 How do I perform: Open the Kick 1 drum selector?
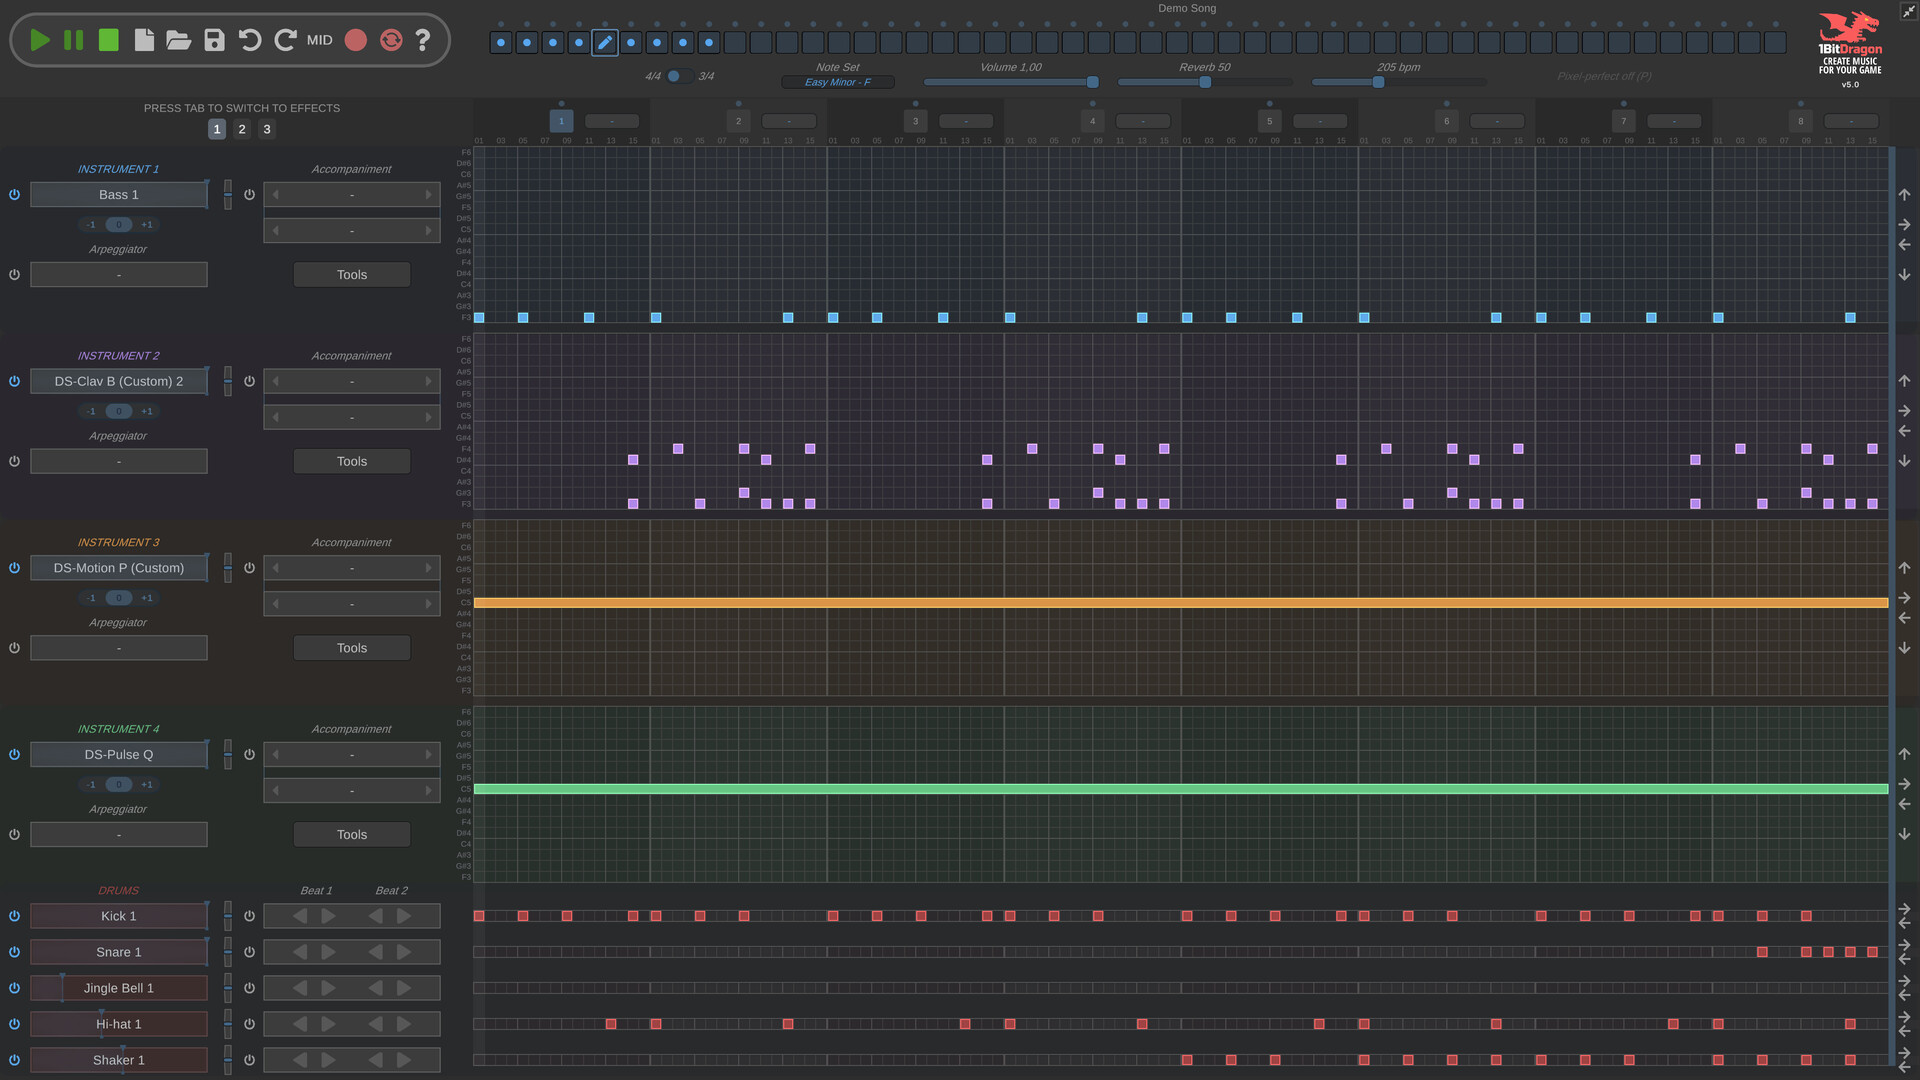coord(119,916)
